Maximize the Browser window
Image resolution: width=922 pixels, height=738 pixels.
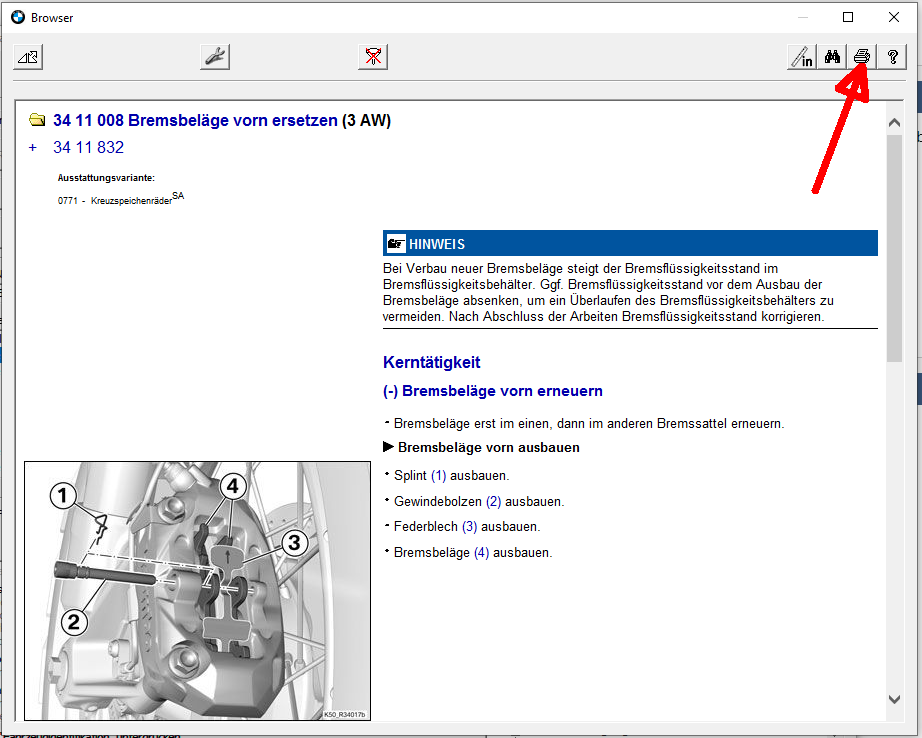[848, 17]
